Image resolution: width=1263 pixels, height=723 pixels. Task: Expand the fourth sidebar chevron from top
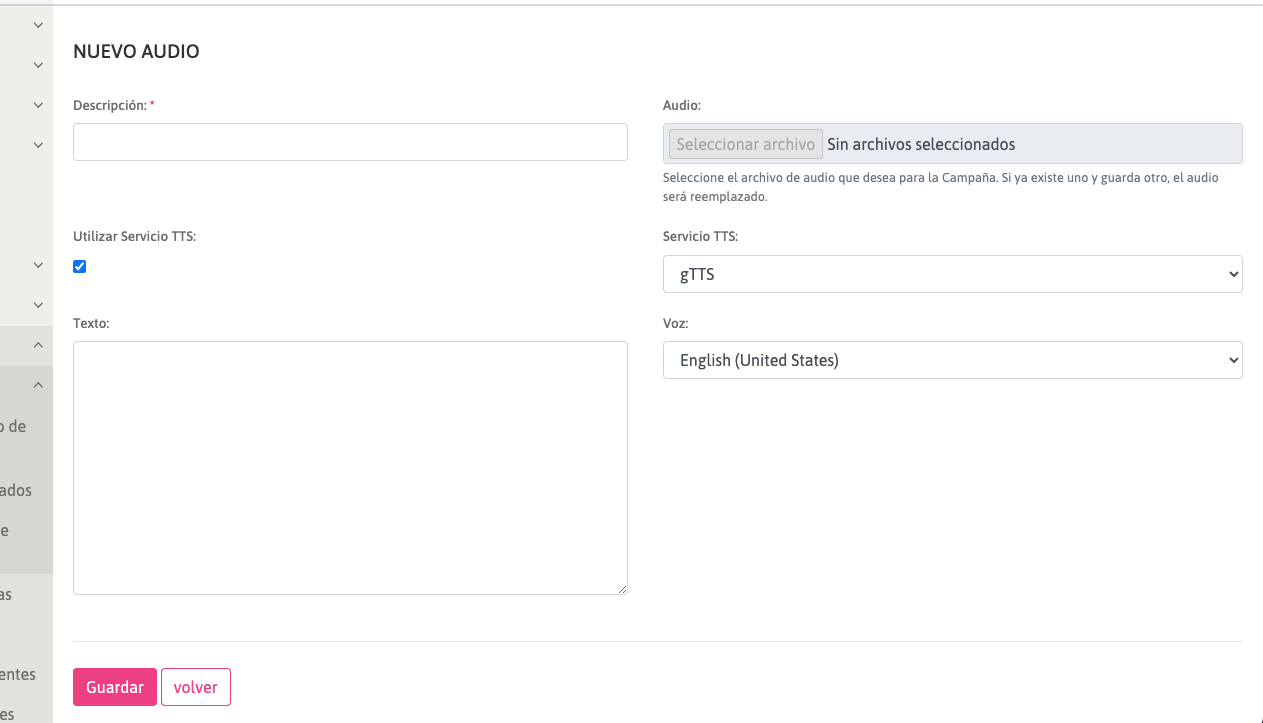coord(38,145)
